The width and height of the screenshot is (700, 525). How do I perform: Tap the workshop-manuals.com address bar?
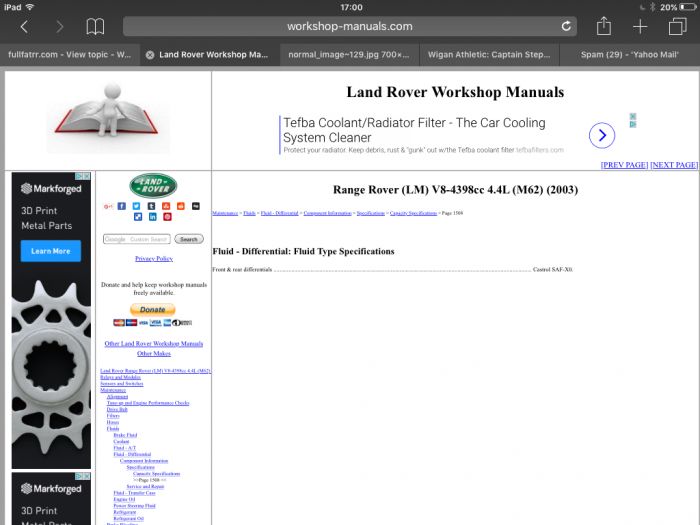[x=350, y=26]
